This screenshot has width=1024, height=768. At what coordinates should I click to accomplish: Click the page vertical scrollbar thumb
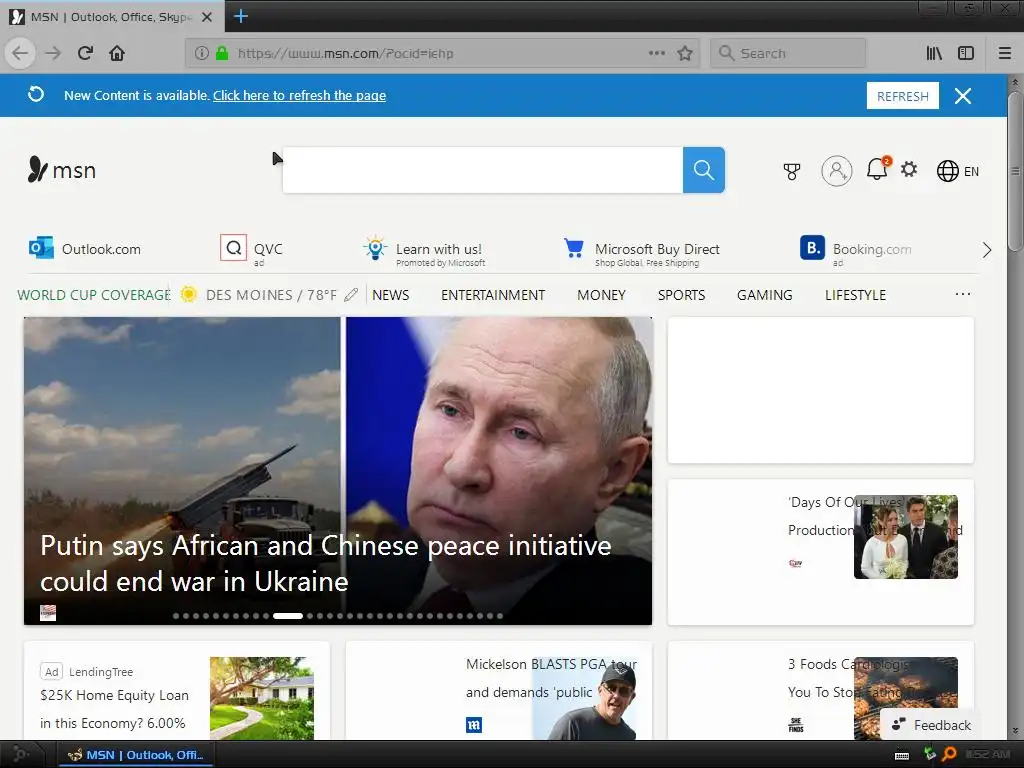[1015, 171]
